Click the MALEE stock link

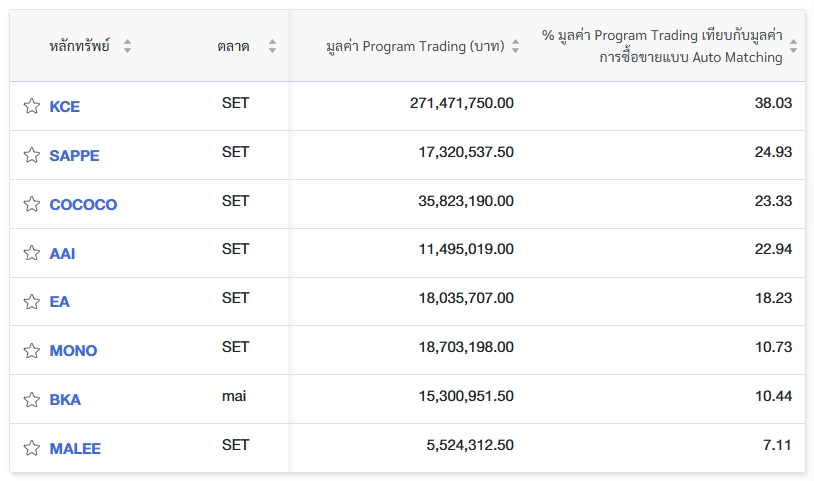pyautogui.click(x=75, y=448)
